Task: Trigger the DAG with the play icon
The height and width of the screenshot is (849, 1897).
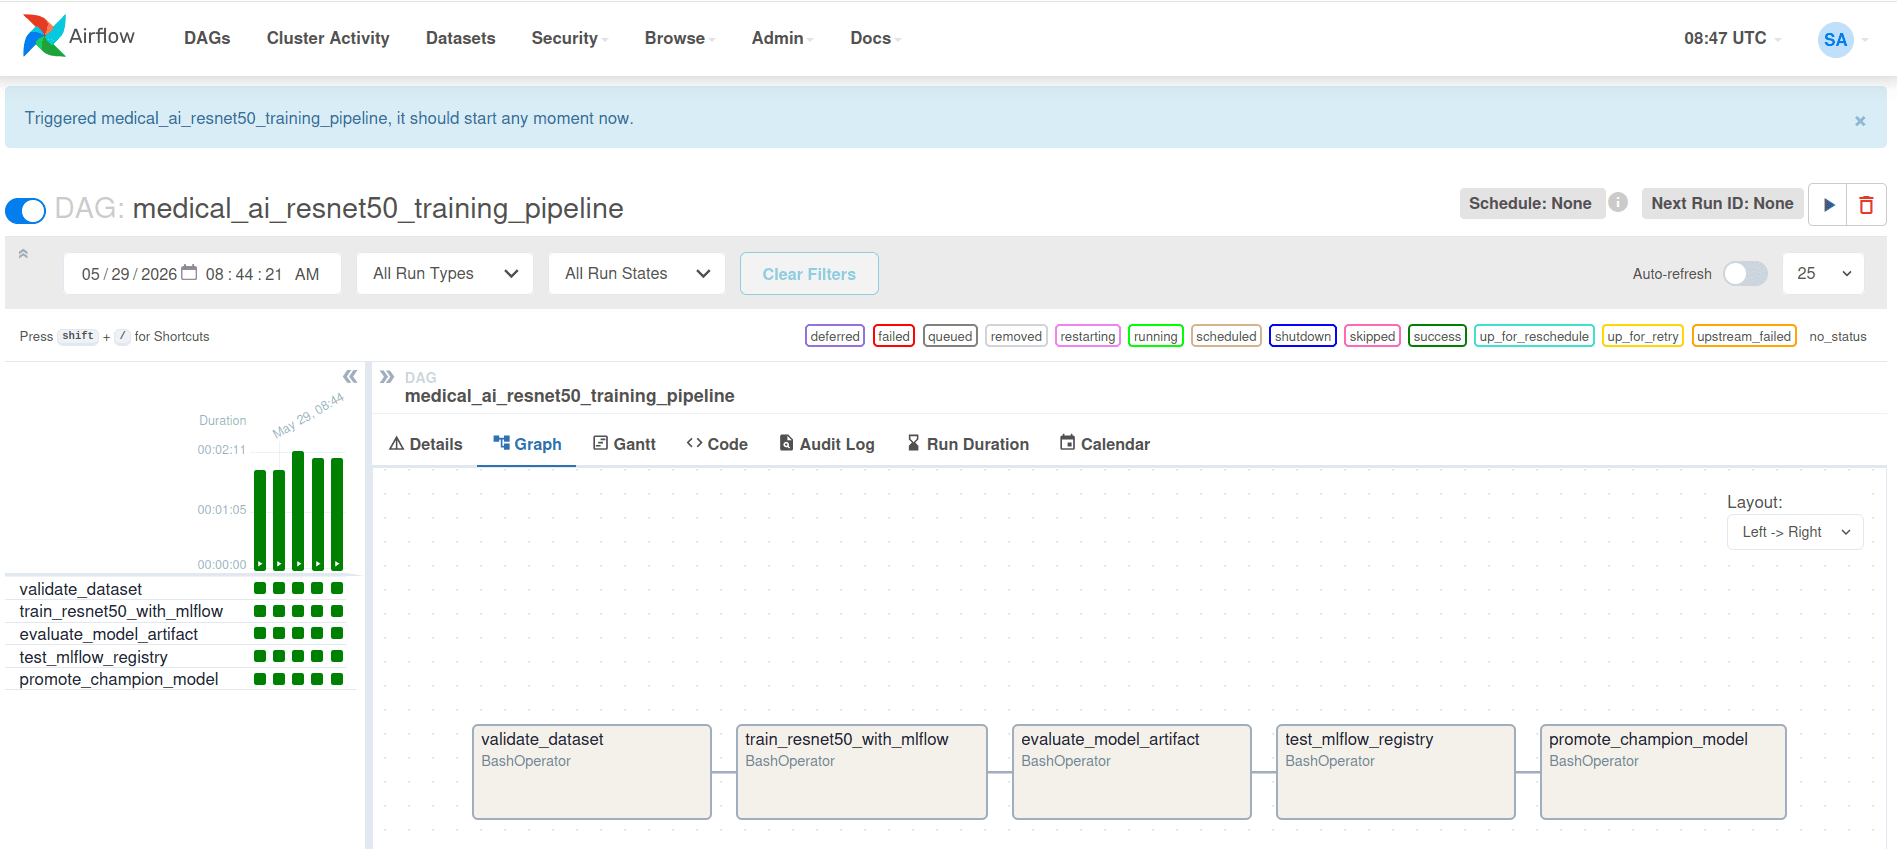Action: (x=1828, y=204)
